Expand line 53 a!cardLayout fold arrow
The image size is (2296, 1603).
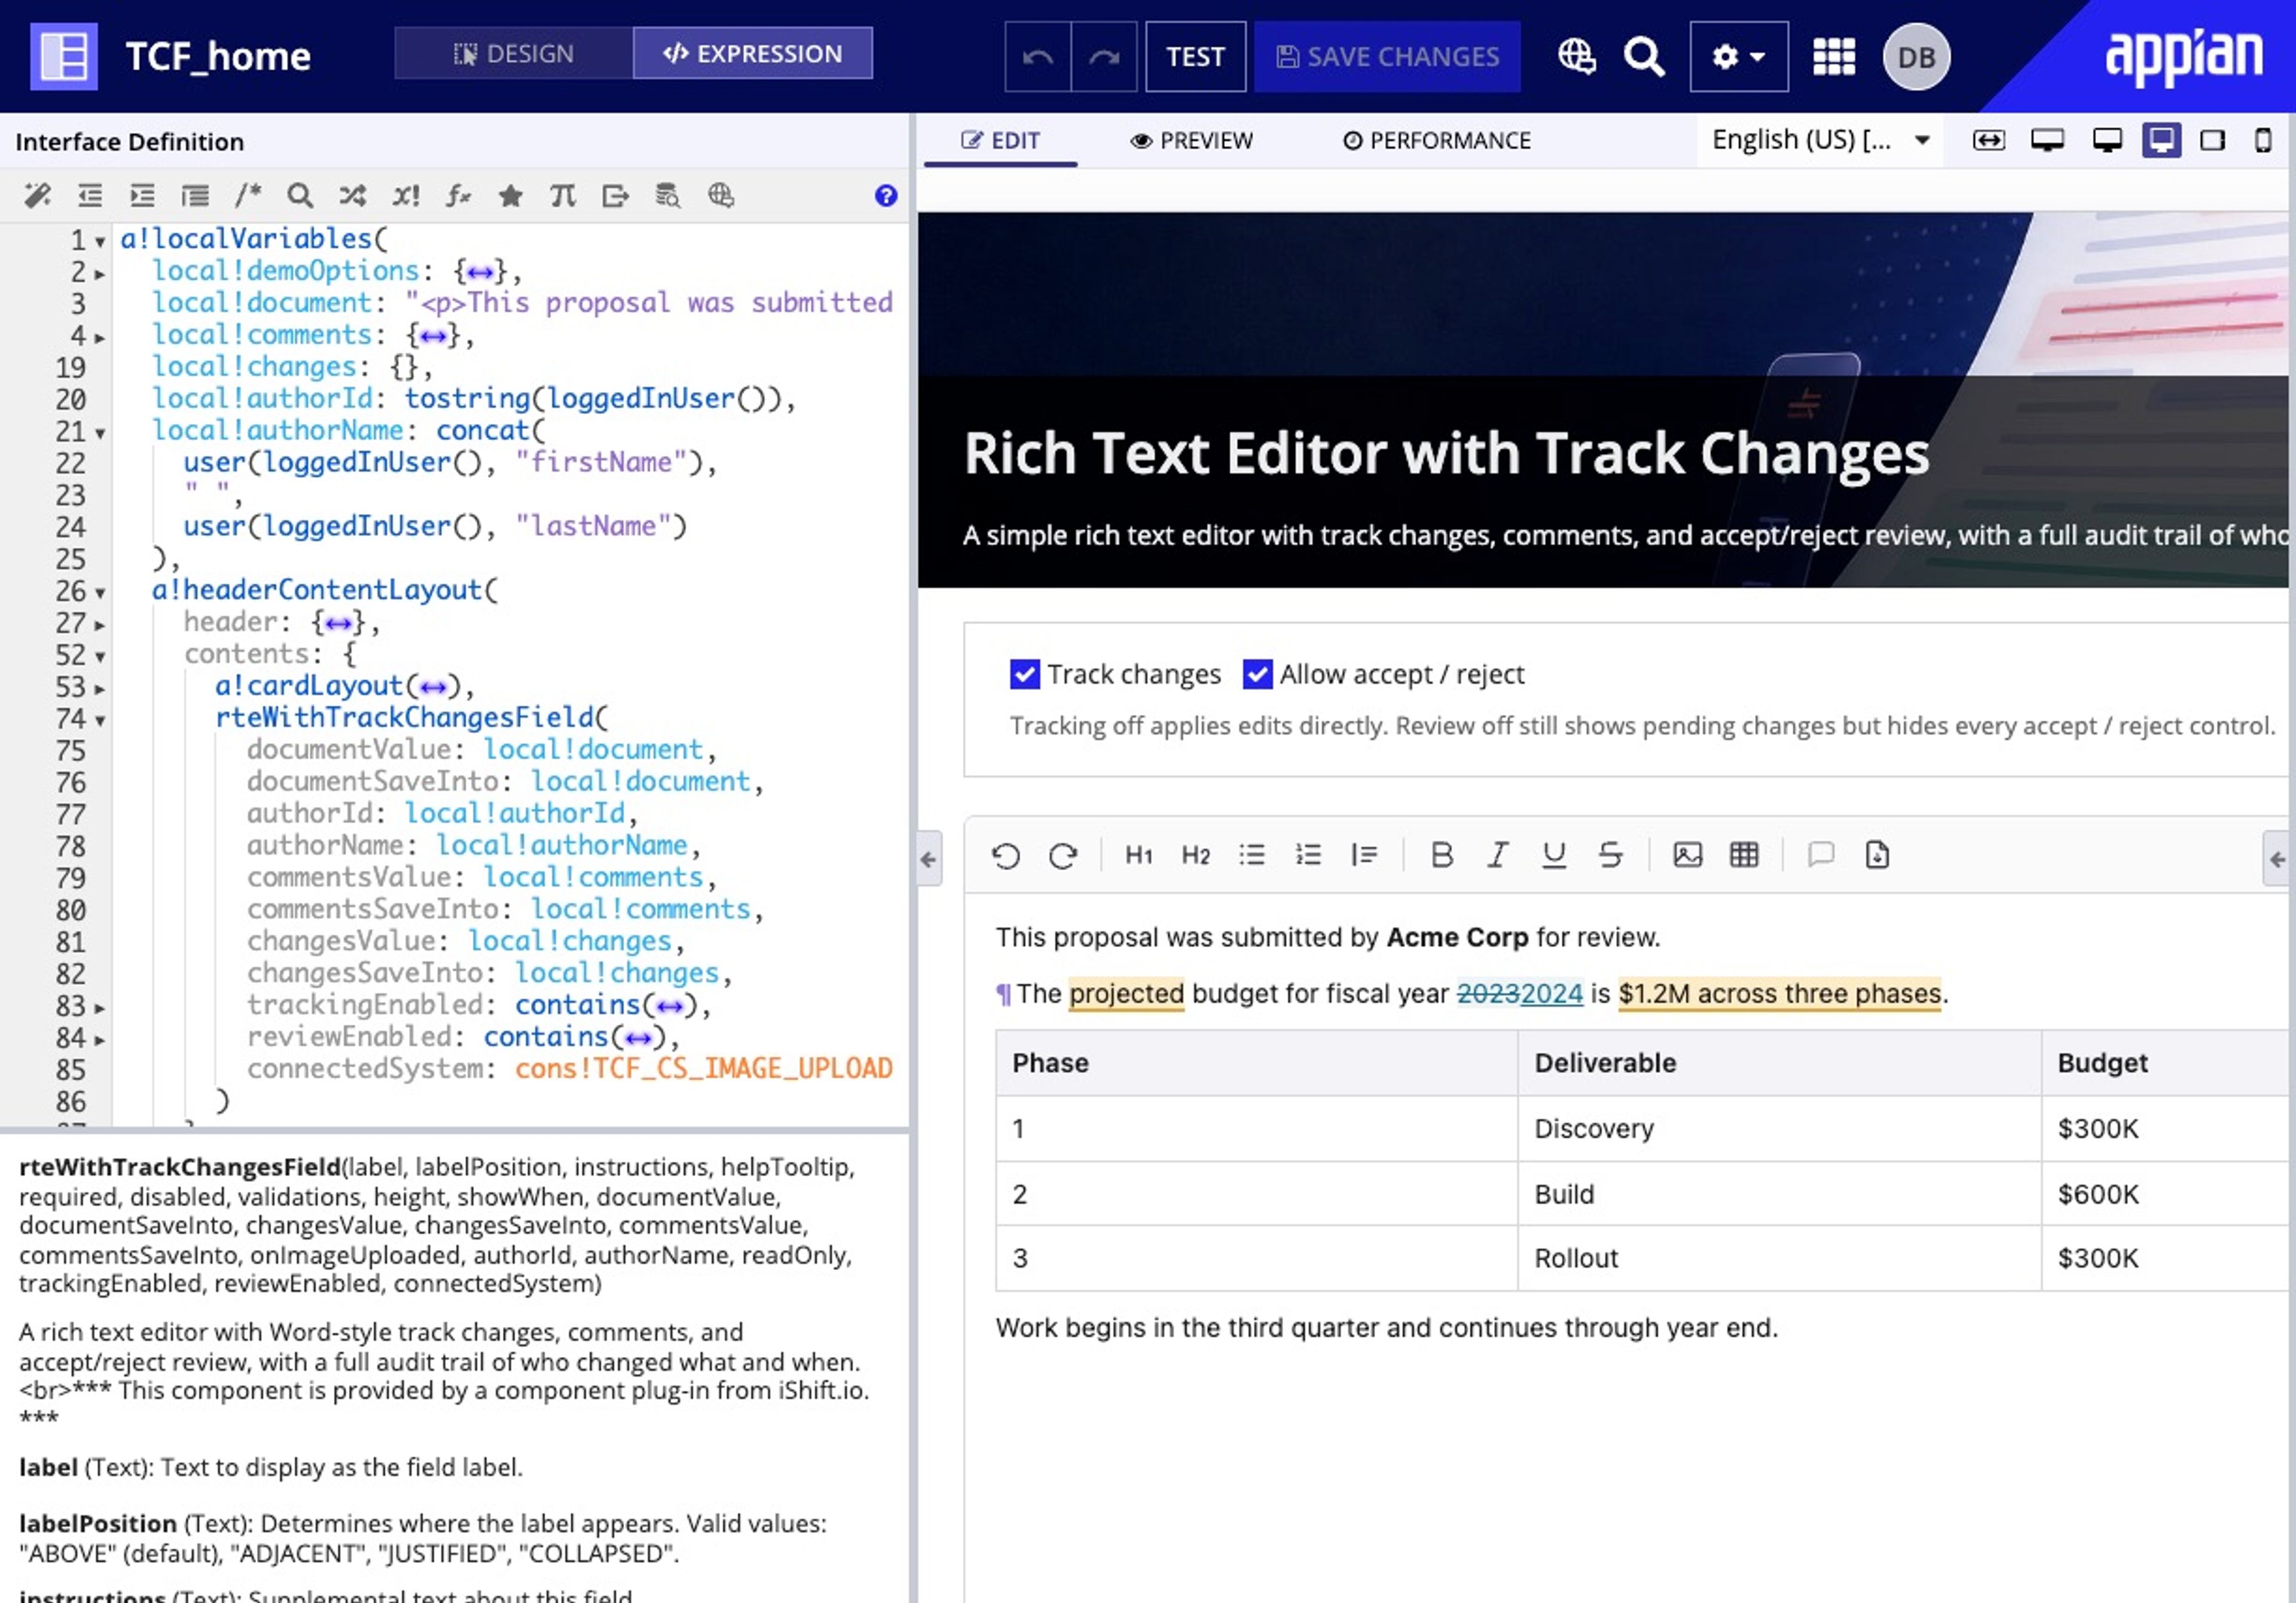click(x=100, y=689)
